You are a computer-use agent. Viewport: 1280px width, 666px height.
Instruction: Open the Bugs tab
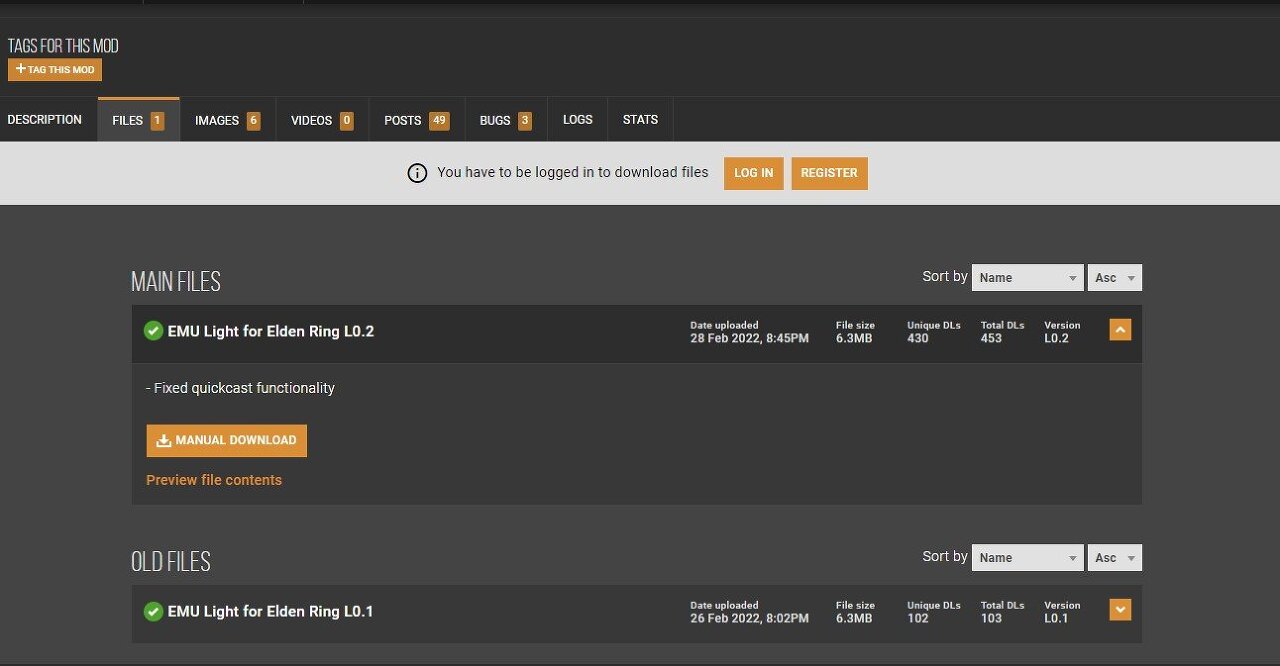506,120
